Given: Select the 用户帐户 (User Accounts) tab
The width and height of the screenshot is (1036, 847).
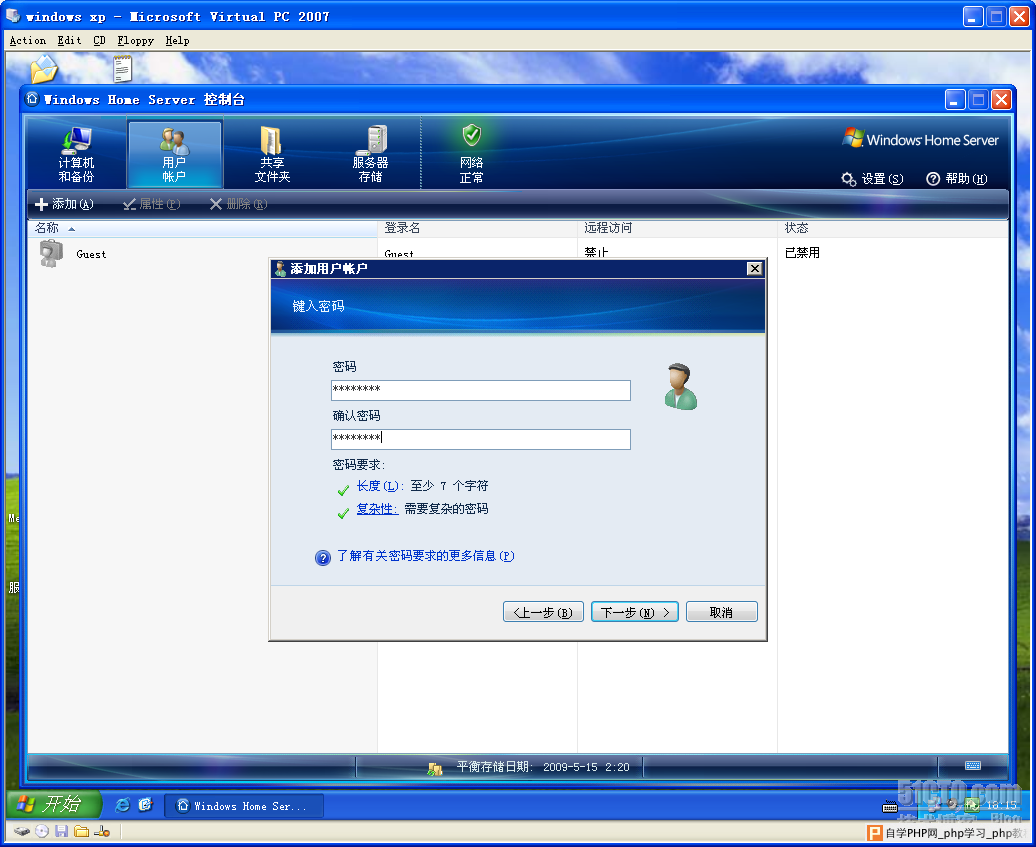Looking at the screenshot, I should coord(174,154).
